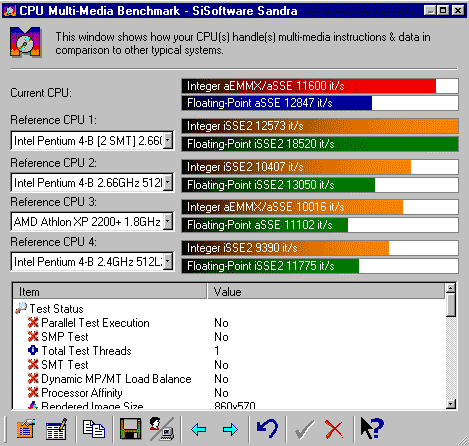Go back with the left arrow
Screen dimensions: 469x446
click(199, 429)
